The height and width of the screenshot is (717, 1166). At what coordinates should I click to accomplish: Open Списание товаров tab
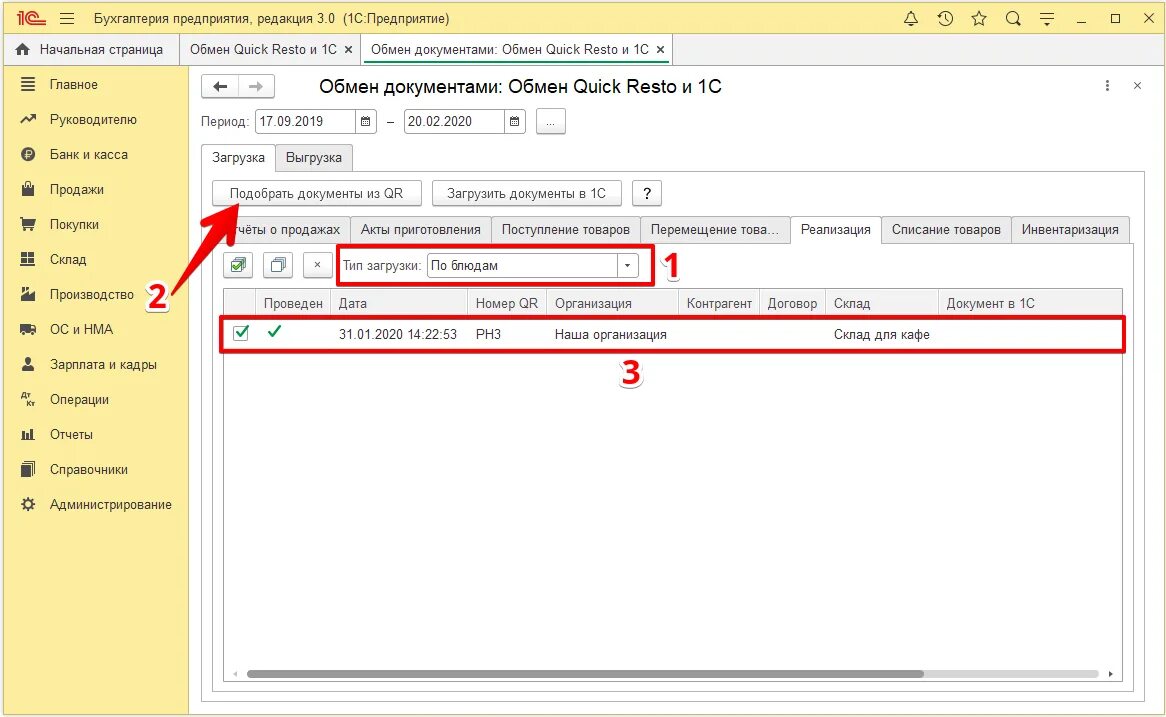click(946, 229)
